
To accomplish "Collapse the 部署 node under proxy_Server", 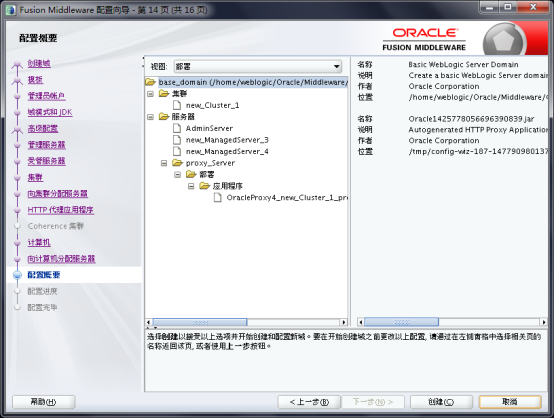I will click(178, 175).
